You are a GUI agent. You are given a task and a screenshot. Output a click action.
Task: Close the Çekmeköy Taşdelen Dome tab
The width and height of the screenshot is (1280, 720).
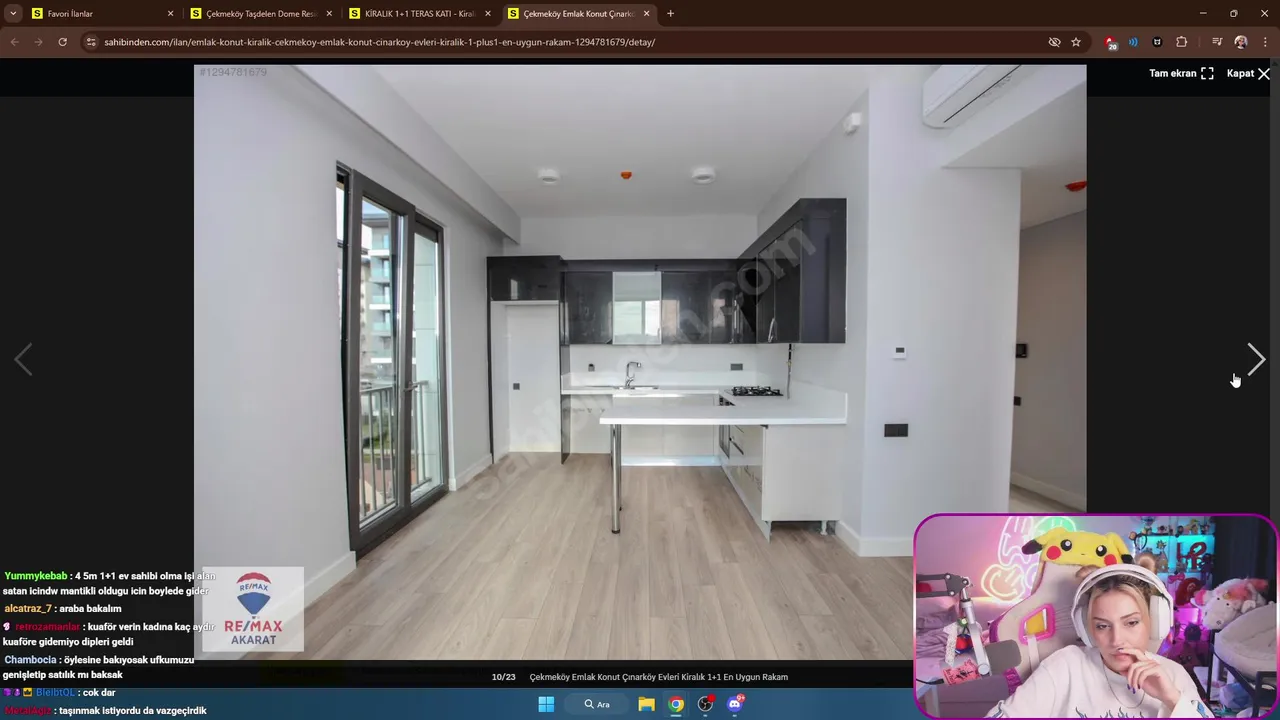pyautogui.click(x=329, y=14)
